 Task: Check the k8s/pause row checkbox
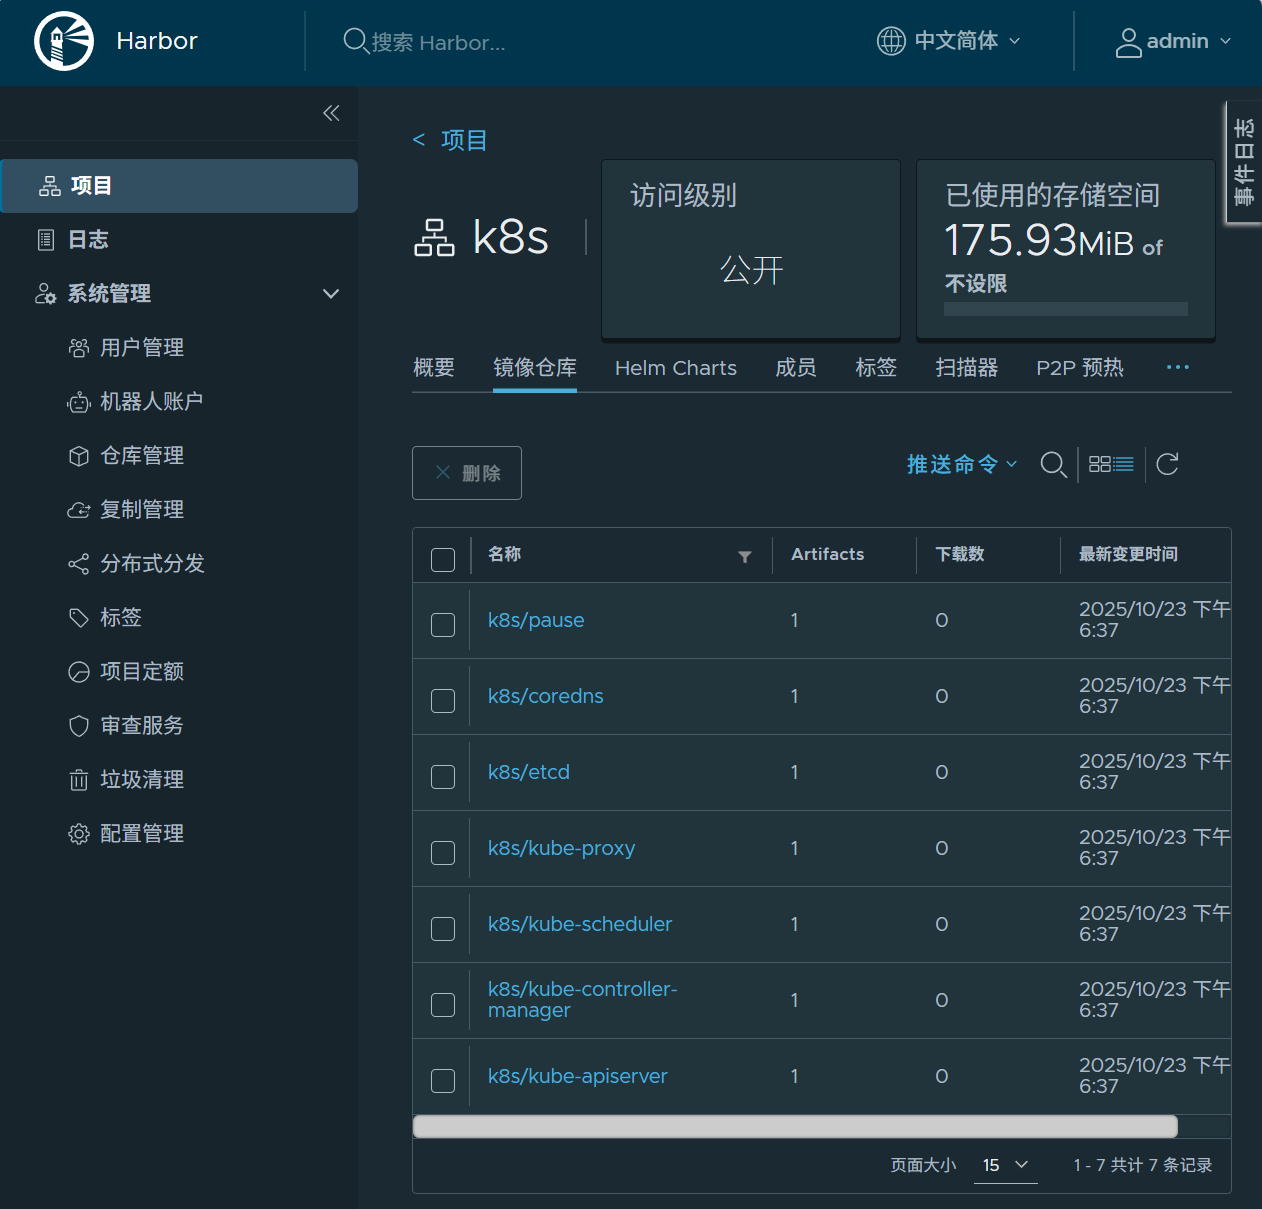pos(443,625)
